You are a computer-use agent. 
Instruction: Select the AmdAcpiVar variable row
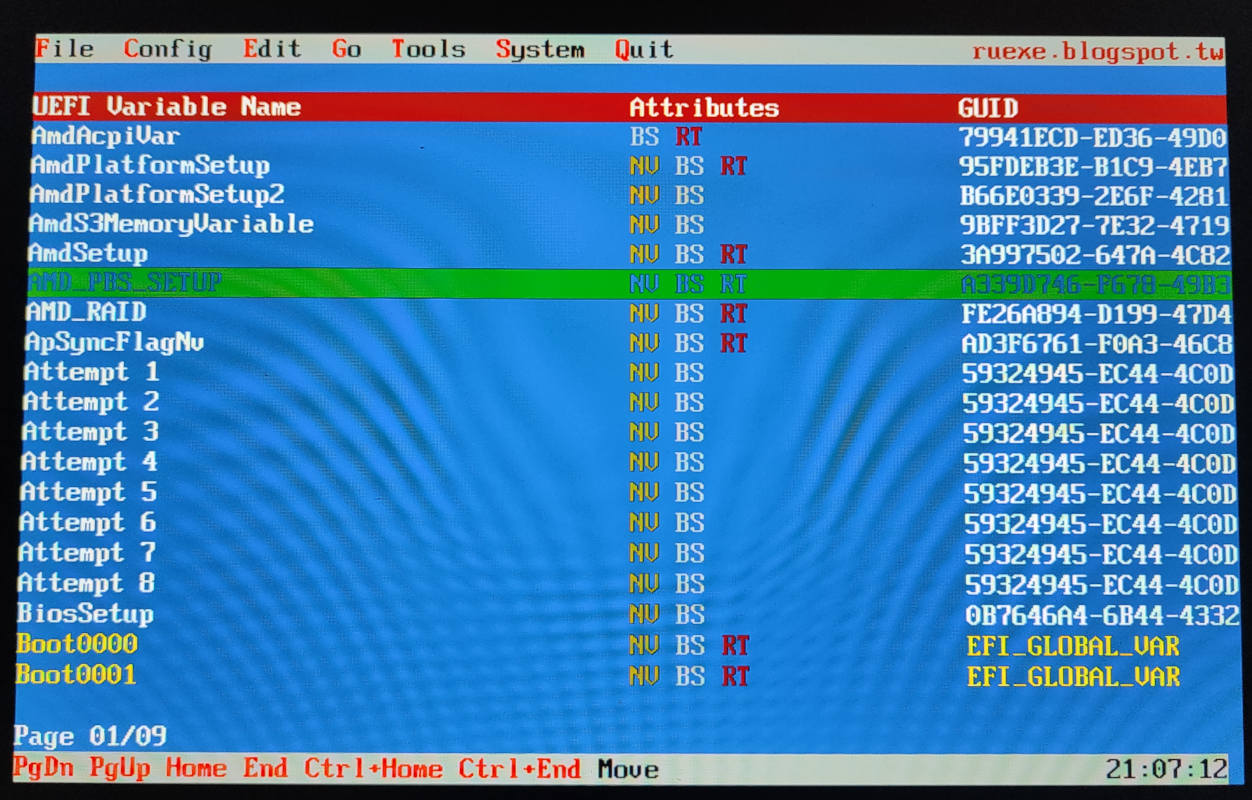pos(105,136)
